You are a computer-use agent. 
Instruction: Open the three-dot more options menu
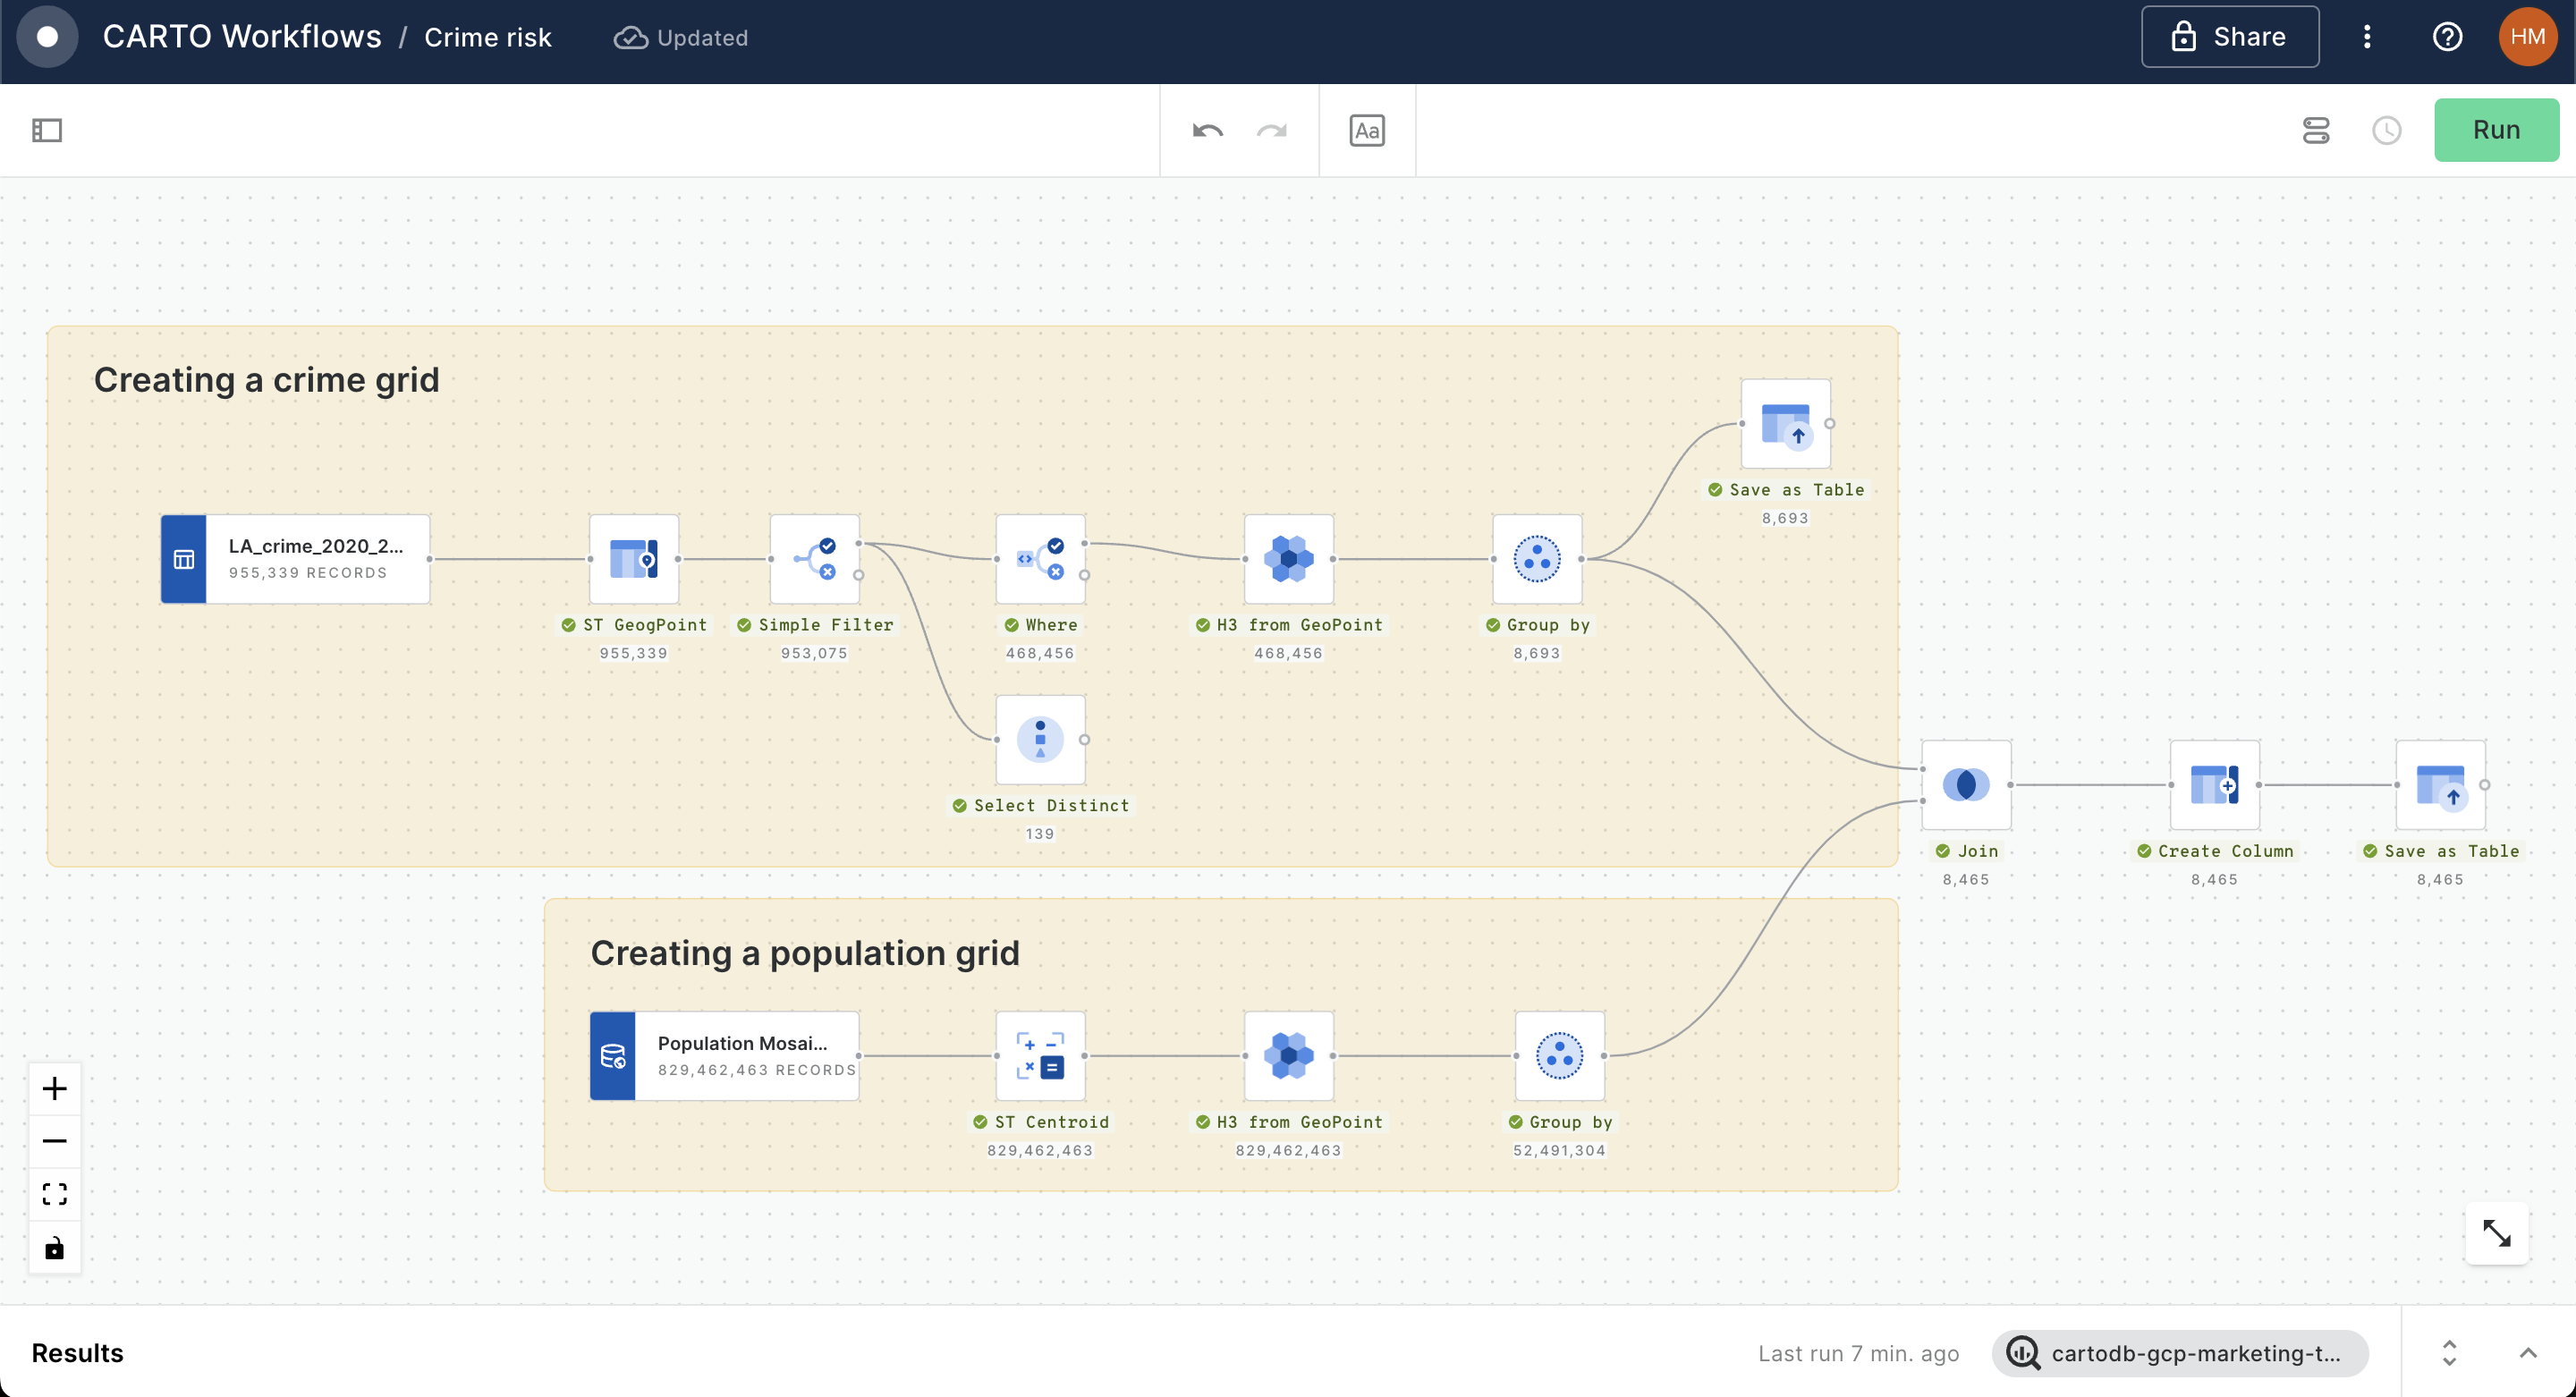pos(2367,37)
